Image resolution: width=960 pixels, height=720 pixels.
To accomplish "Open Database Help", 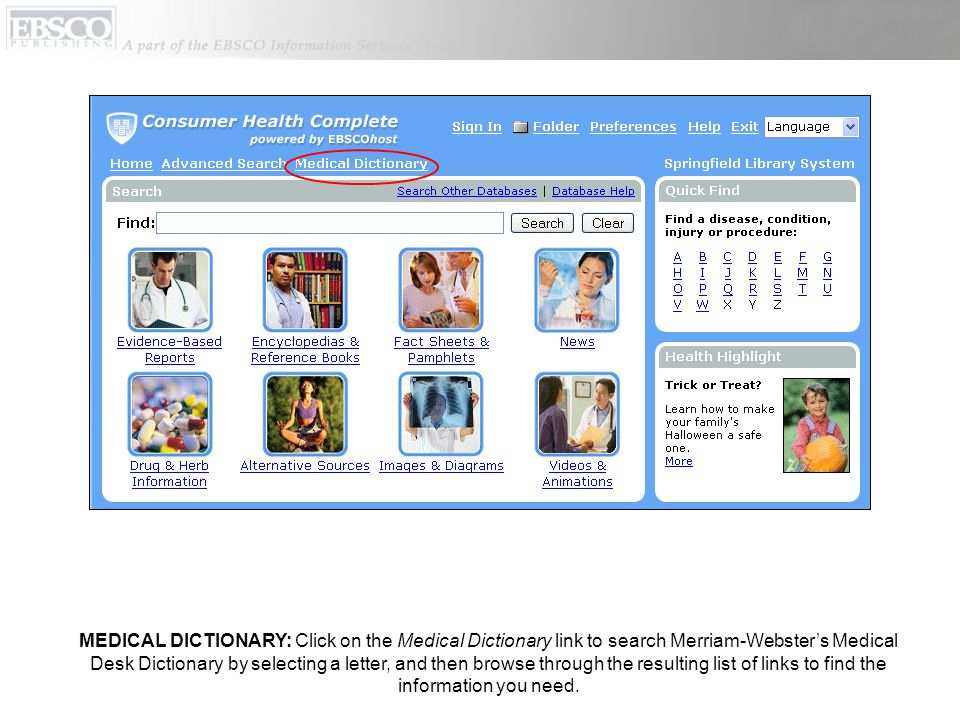I will 593,191.
